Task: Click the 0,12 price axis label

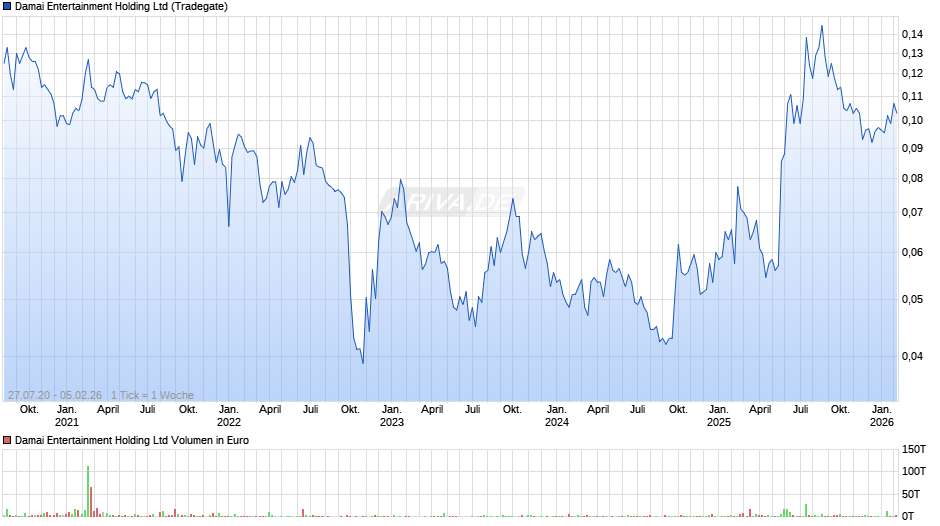Action: coord(912,73)
